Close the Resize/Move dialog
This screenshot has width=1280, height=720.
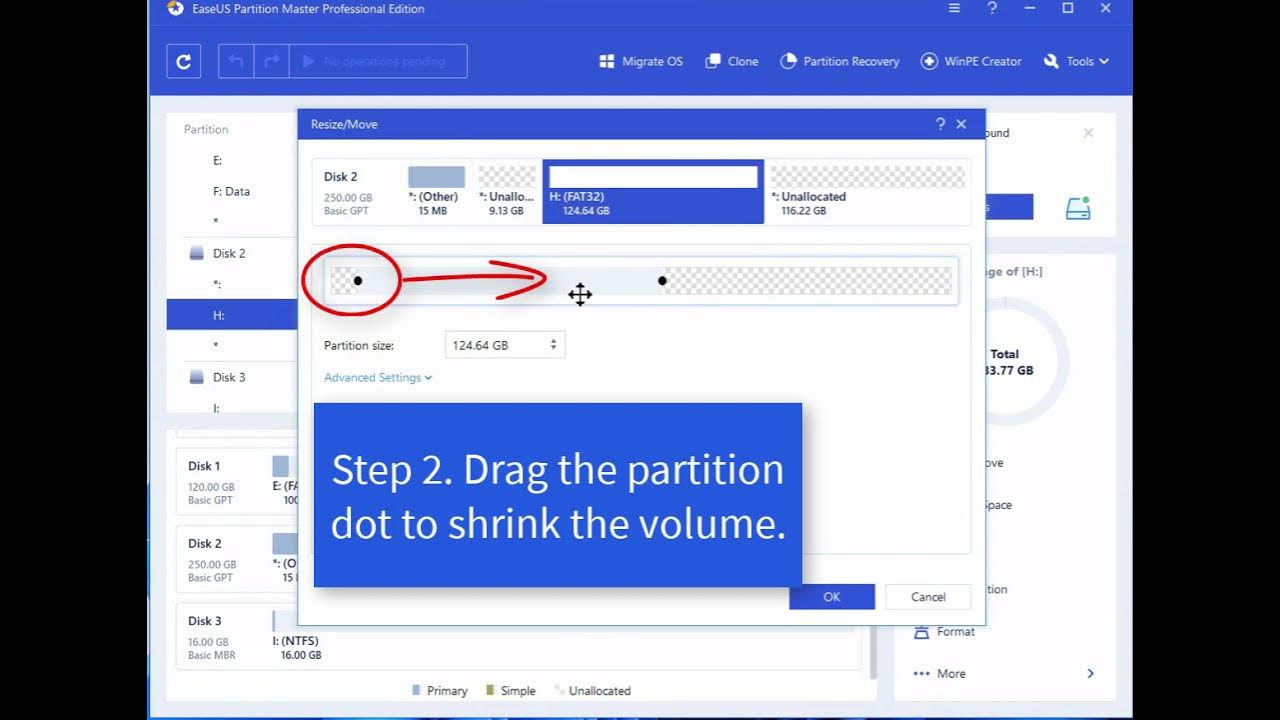click(961, 124)
